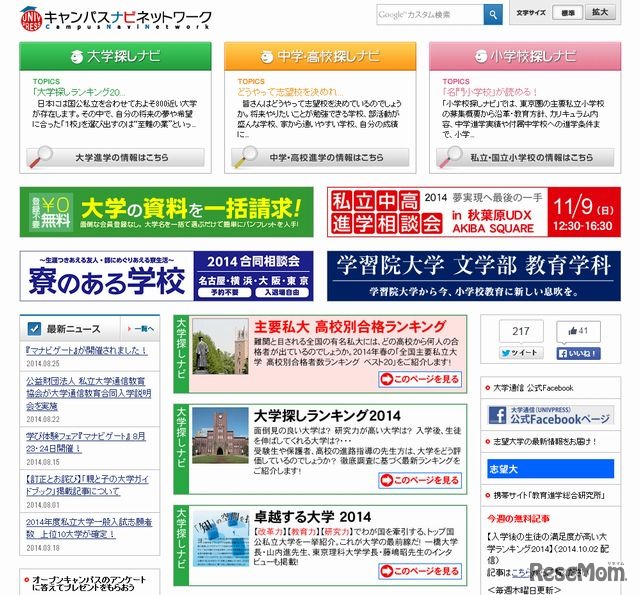Open the 公式Facebookページ banner
Screen dimensions: 640x595
click(551, 415)
